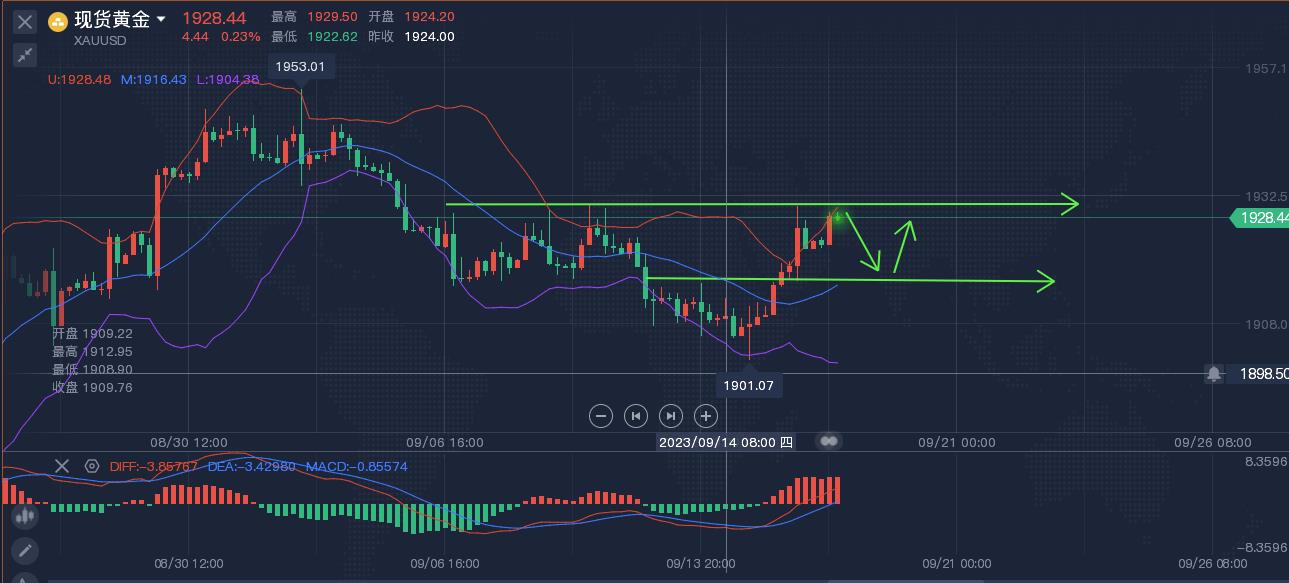
Task: Step to next bar with skip-forward button
Action: coord(670,415)
